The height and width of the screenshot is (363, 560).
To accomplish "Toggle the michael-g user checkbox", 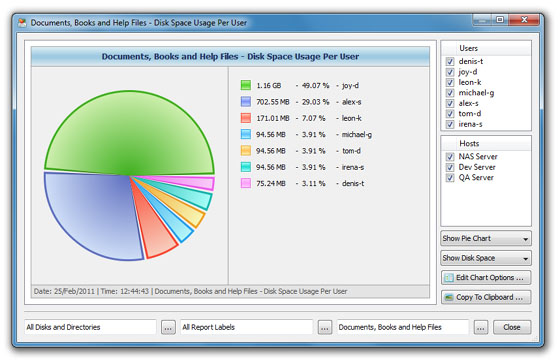I will [450, 93].
